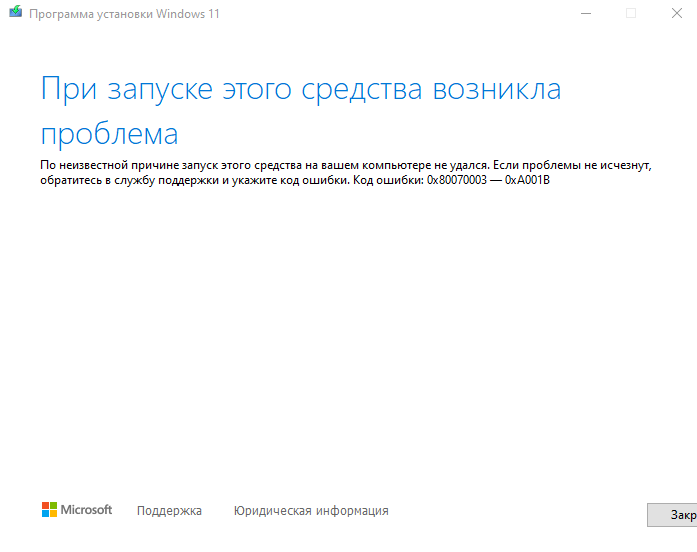This screenshot has height=552, width=697.
Task: Click the Закрыть button at the bottom right
Action: [x=672, y=515]
